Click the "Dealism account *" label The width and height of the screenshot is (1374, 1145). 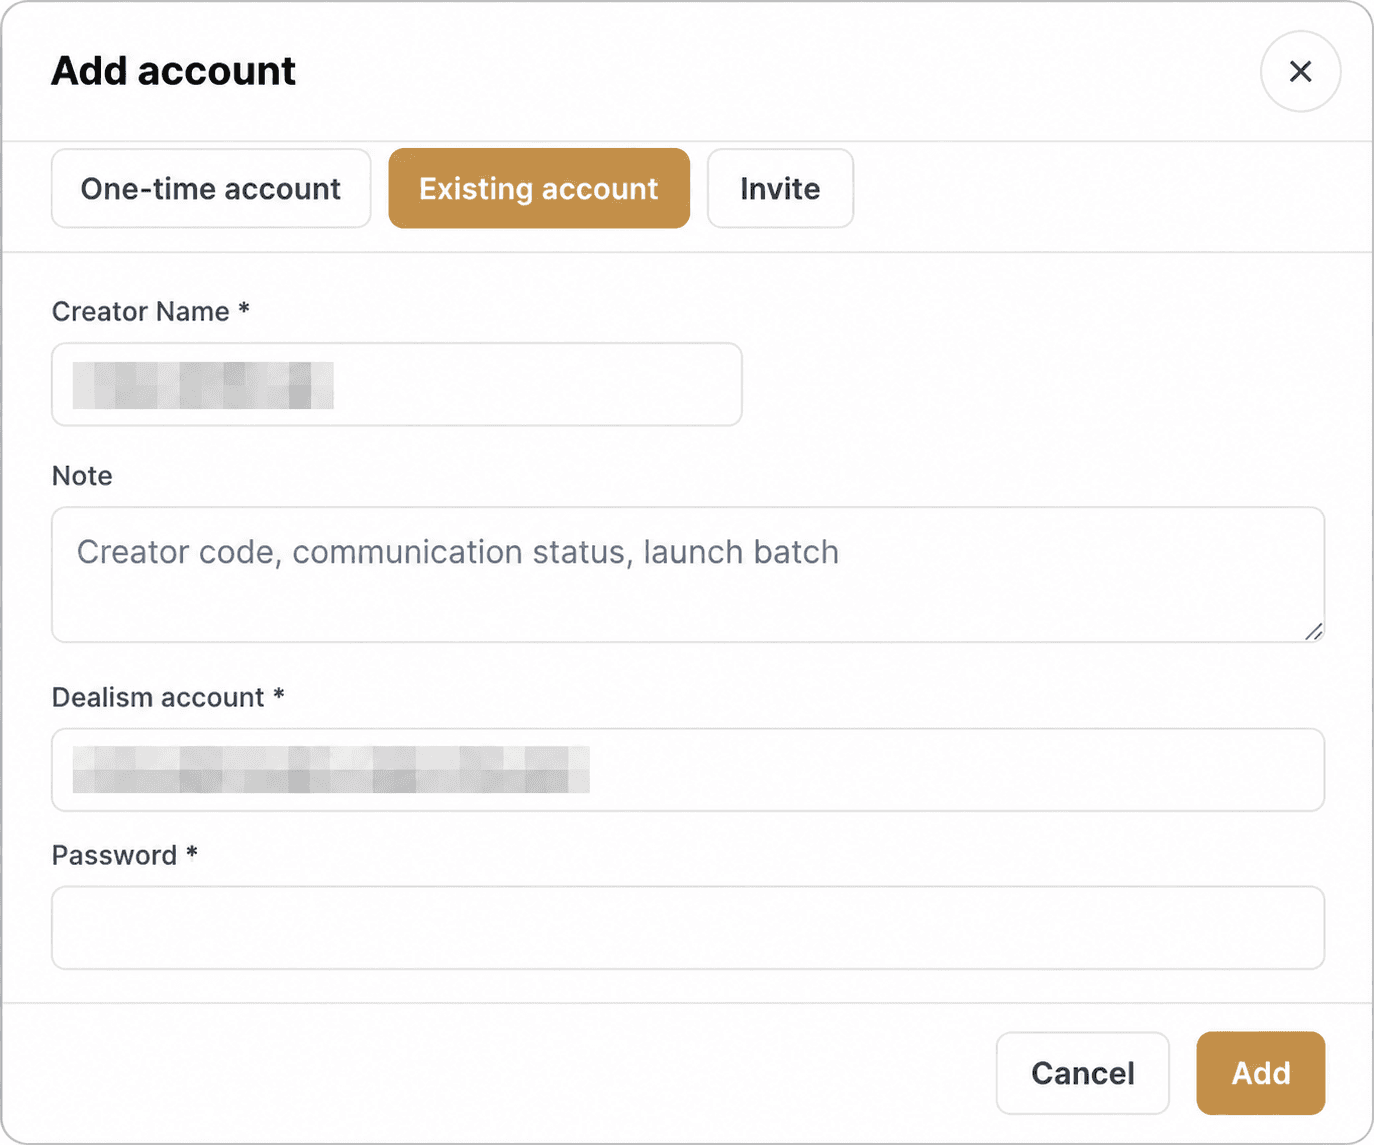168,697
